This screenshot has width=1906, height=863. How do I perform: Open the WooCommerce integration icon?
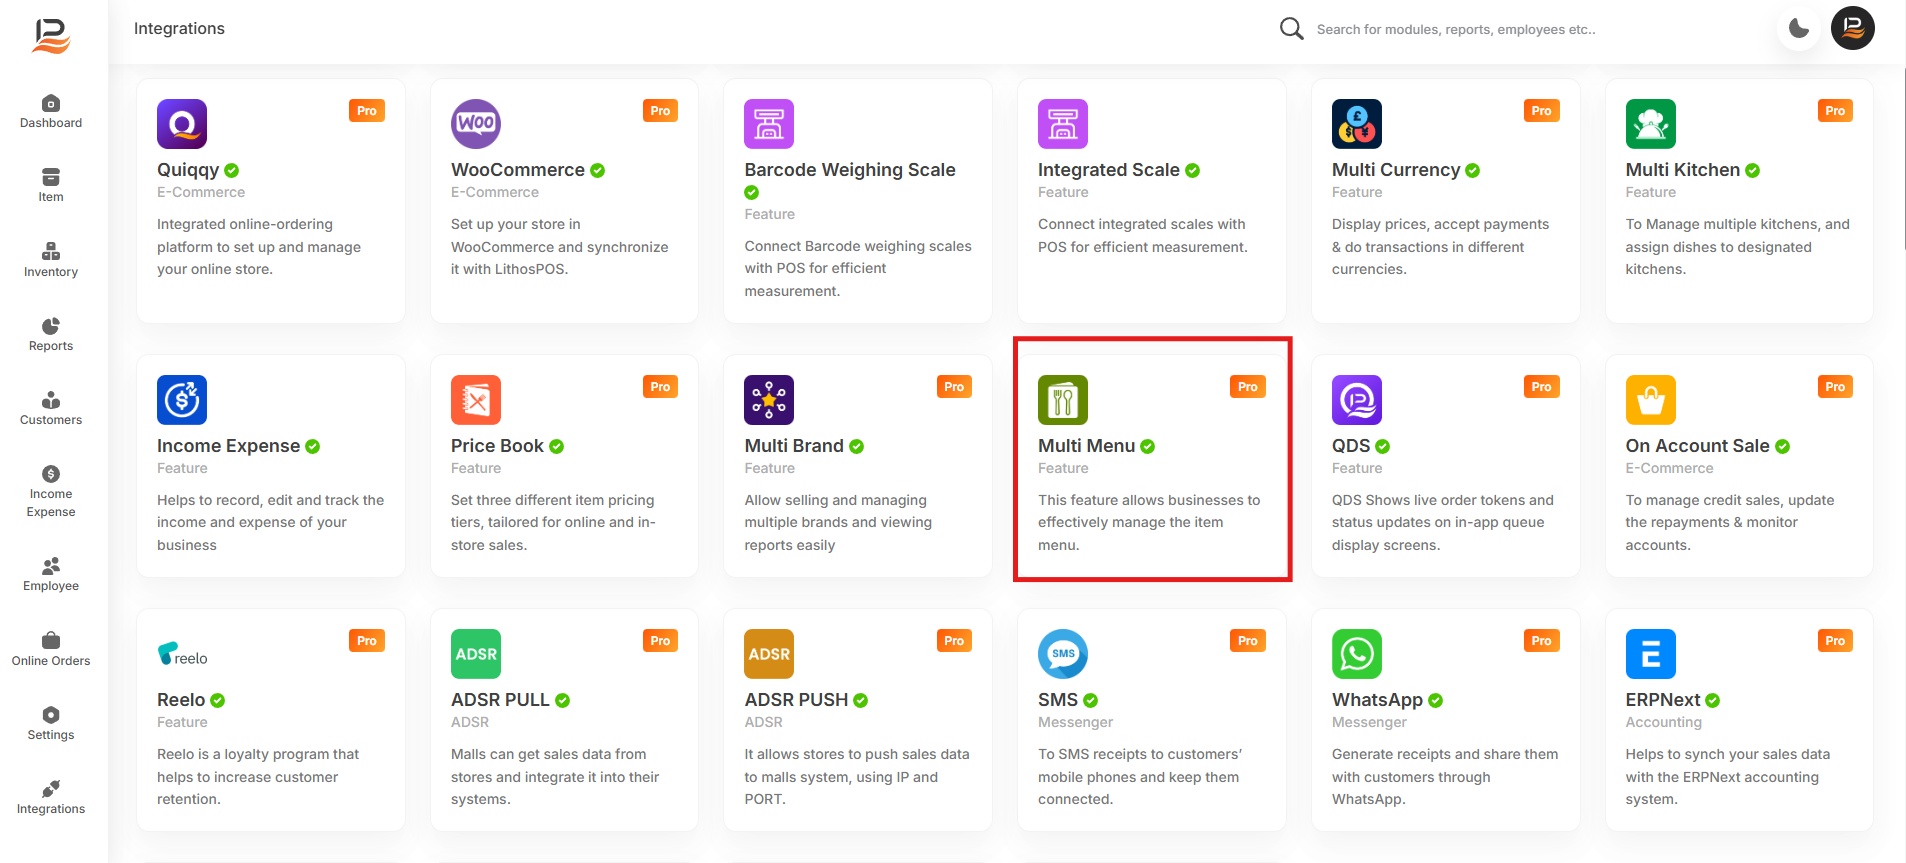475,124
